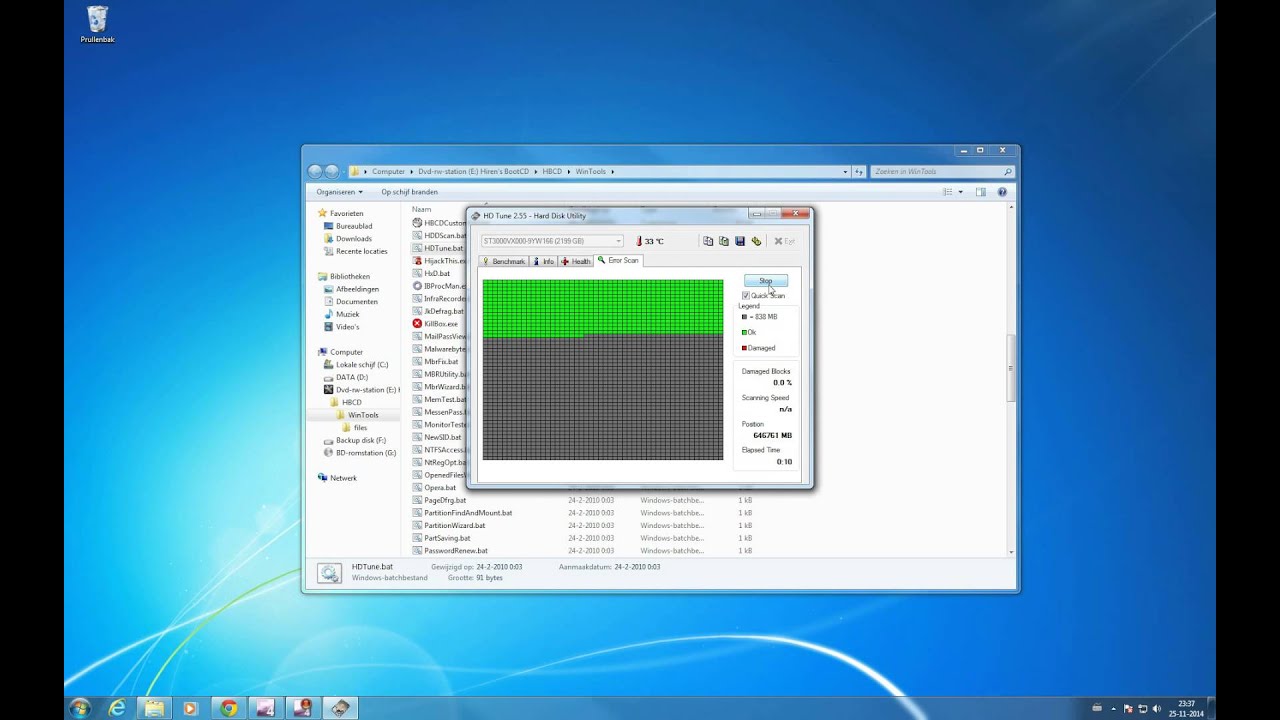Toggle the preview pane icon in Explorer
1280x720 pixels.
[981, 192]
